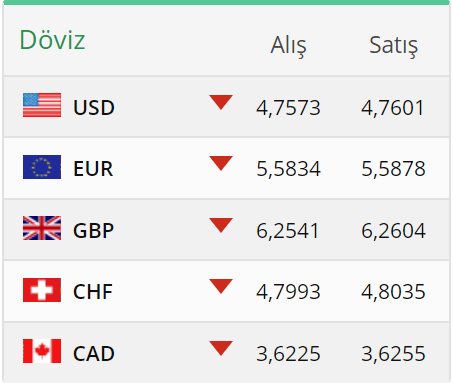Click the Satış column header
Screen dimensions: 453x383
(394, 46)
